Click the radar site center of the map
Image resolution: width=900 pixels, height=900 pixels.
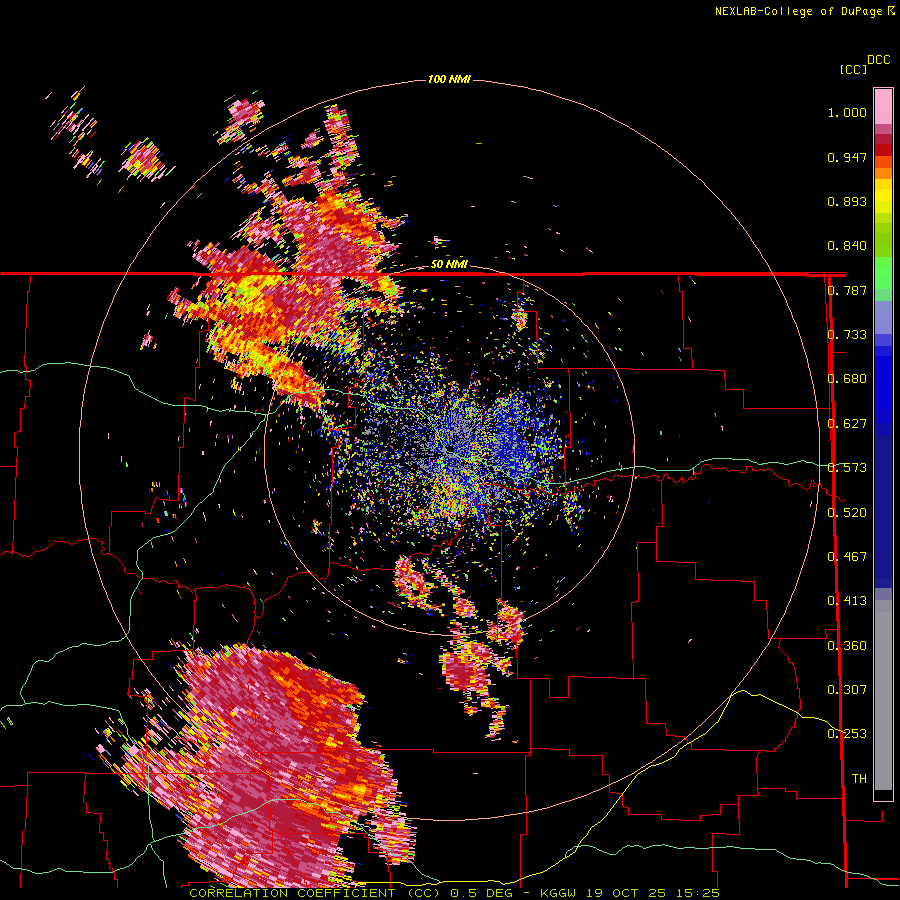click(449, 449)
